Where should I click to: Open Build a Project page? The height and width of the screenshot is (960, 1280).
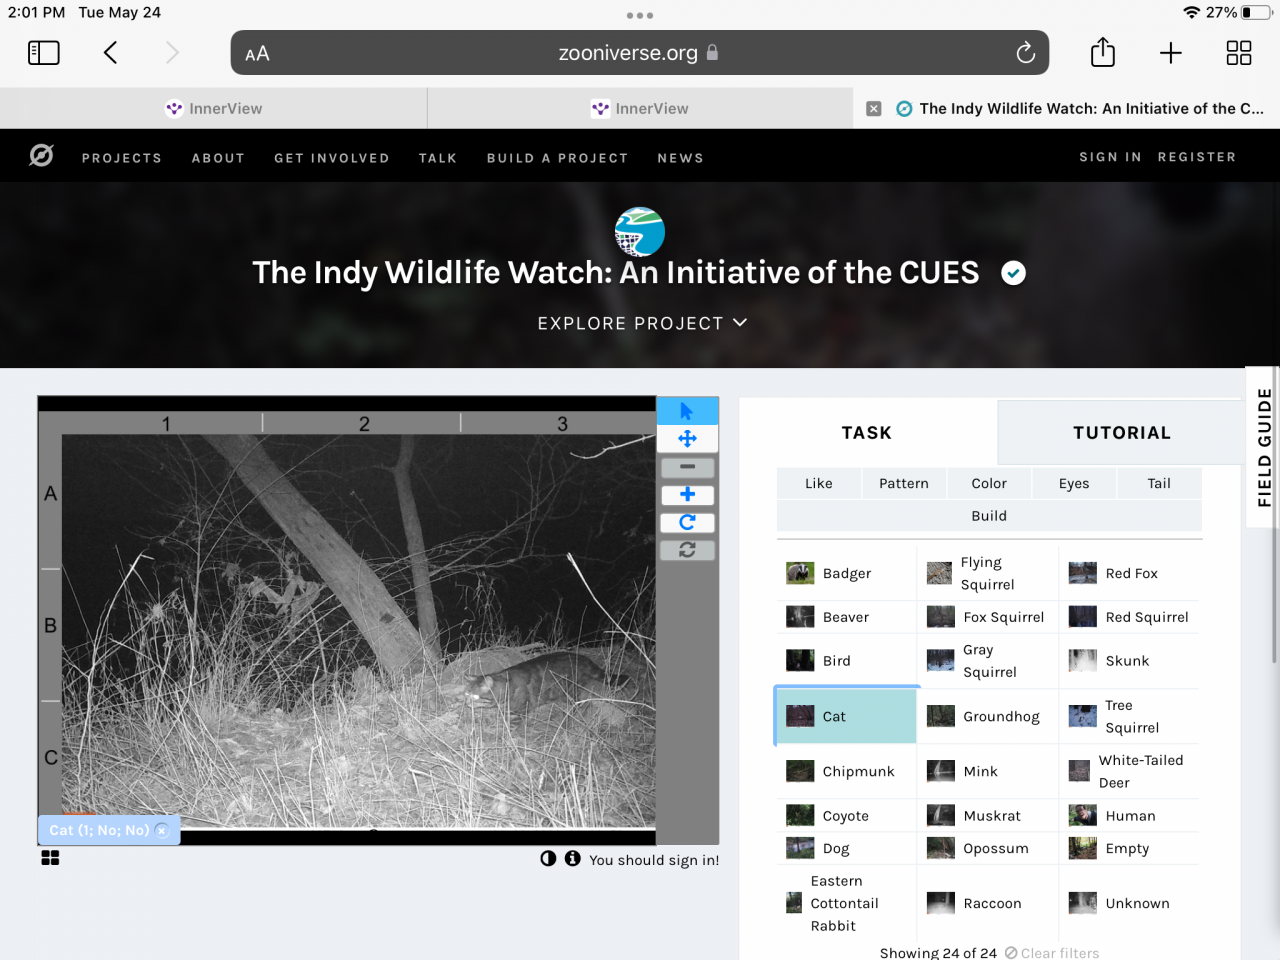click(x=558, y=158)
